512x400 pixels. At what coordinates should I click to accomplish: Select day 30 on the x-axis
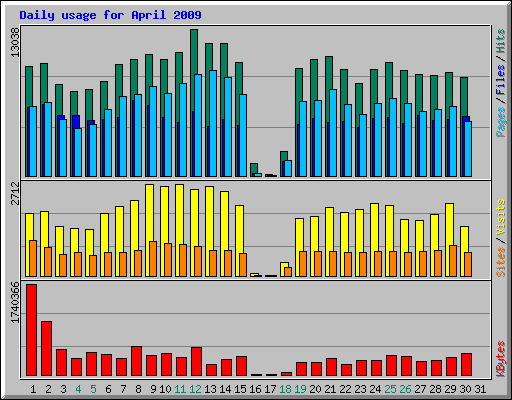pos(465,389)
